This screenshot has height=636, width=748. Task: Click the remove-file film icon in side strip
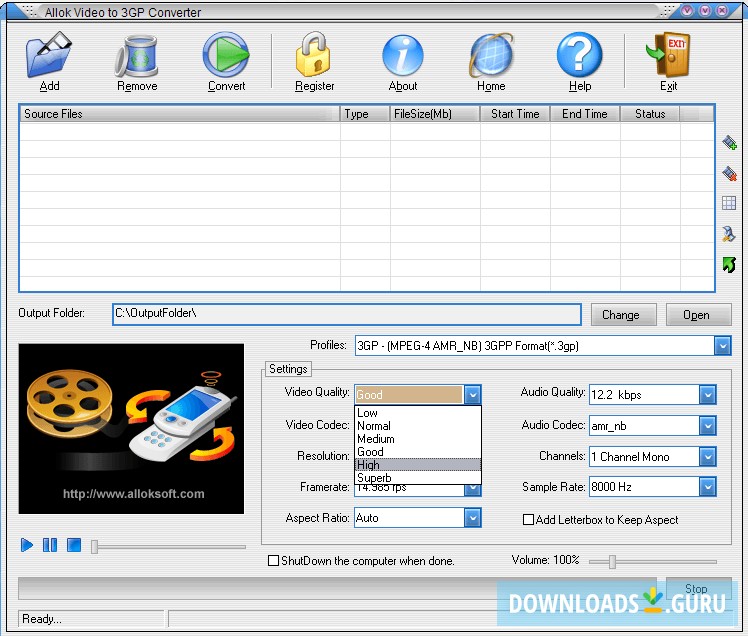[x=729, y=173]
